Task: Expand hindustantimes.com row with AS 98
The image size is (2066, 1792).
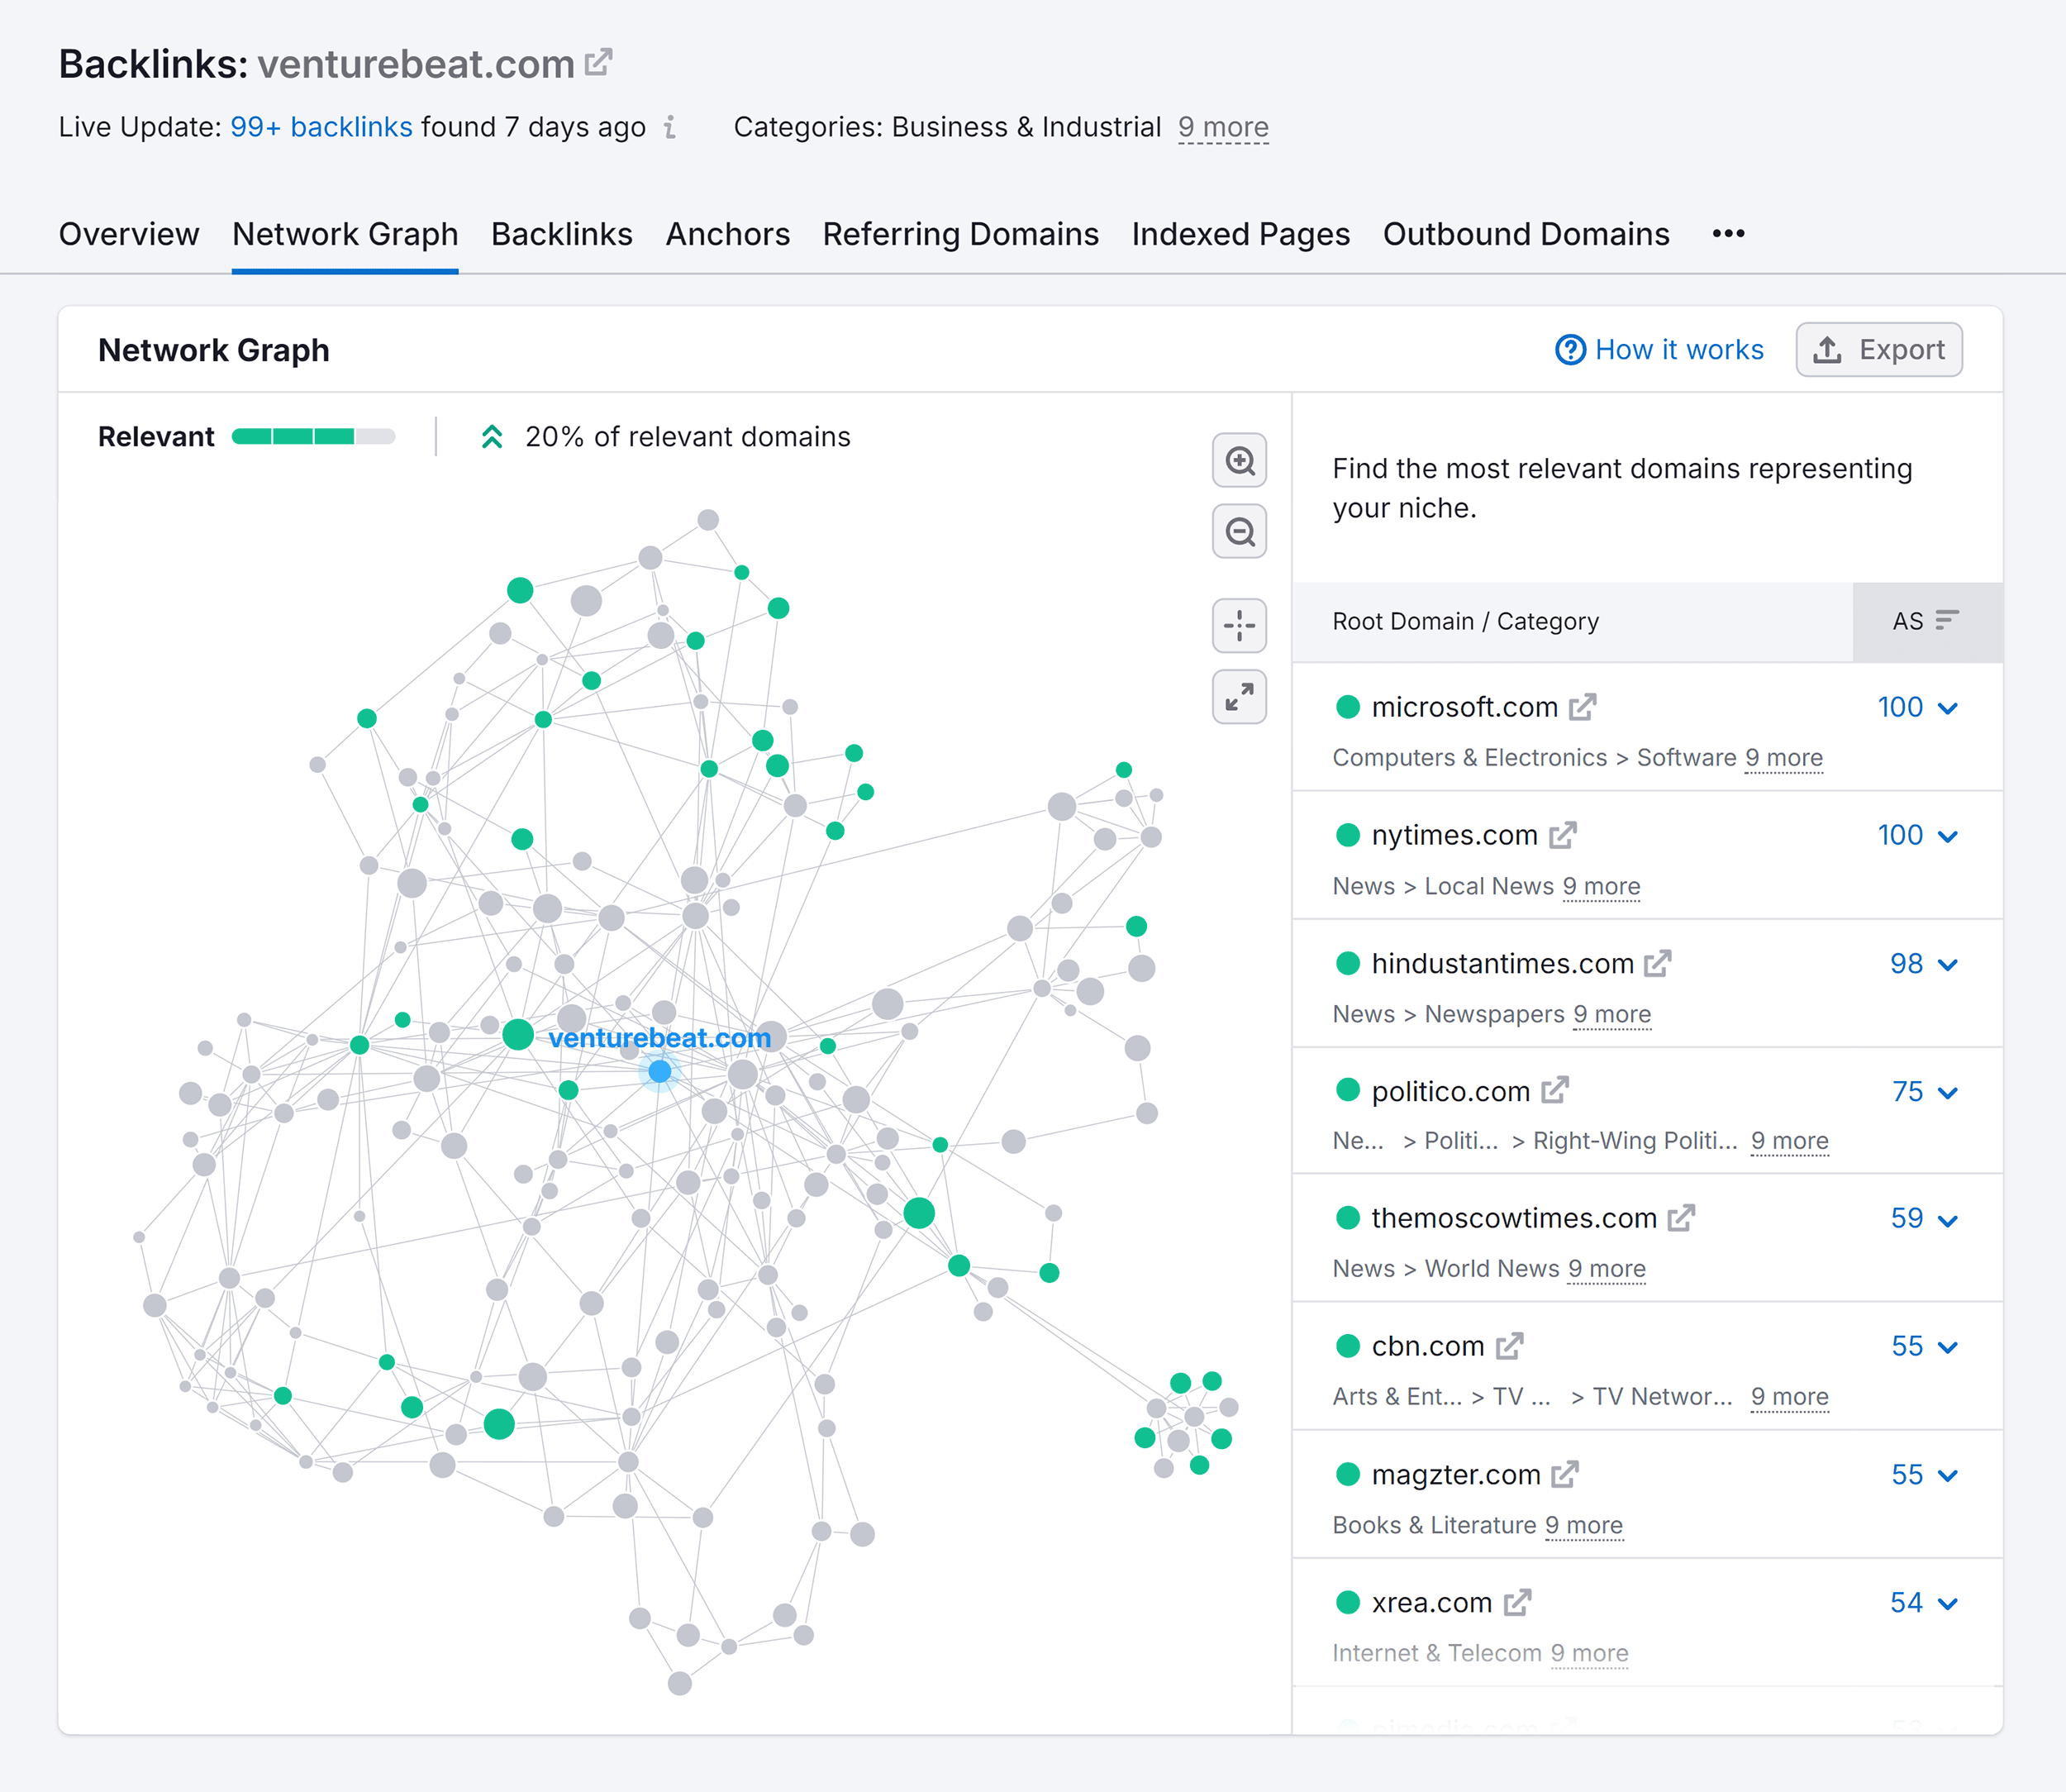Action: 1947,964
